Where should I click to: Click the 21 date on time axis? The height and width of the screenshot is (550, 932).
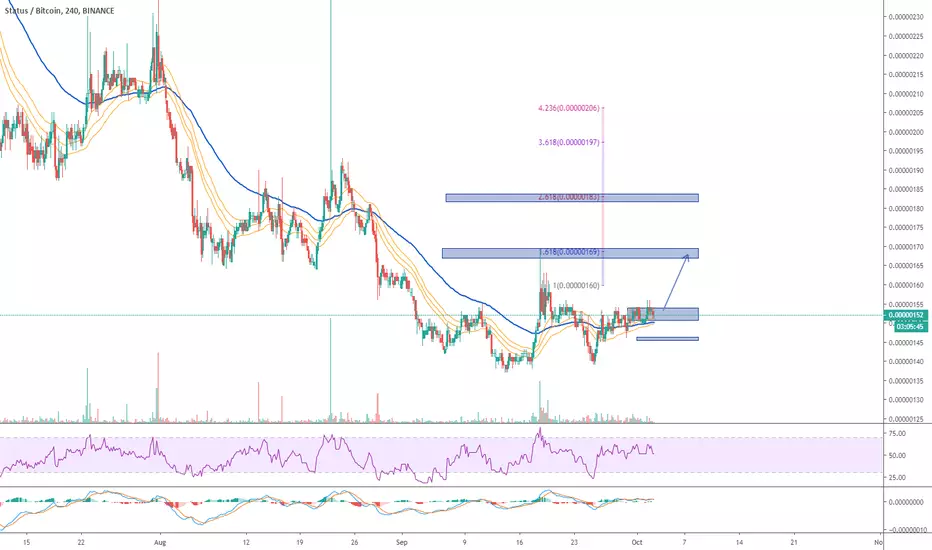pos(794,542)
